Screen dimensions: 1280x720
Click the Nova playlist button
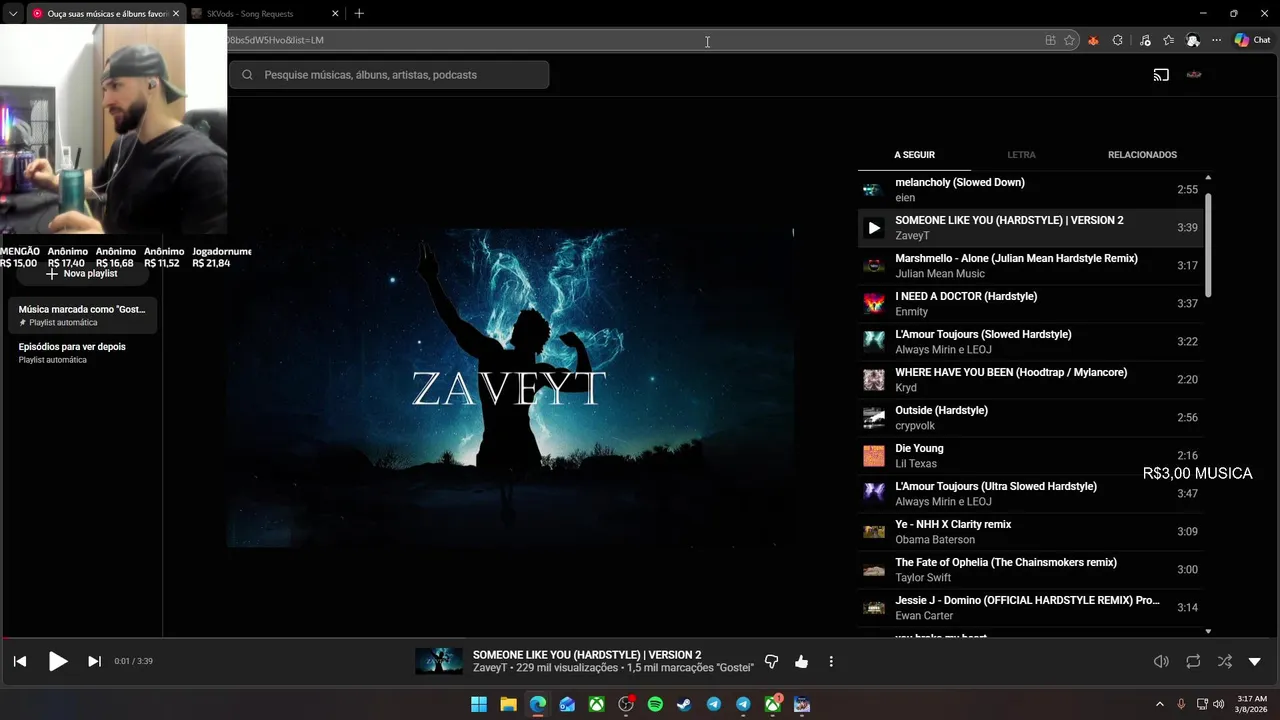82,274
